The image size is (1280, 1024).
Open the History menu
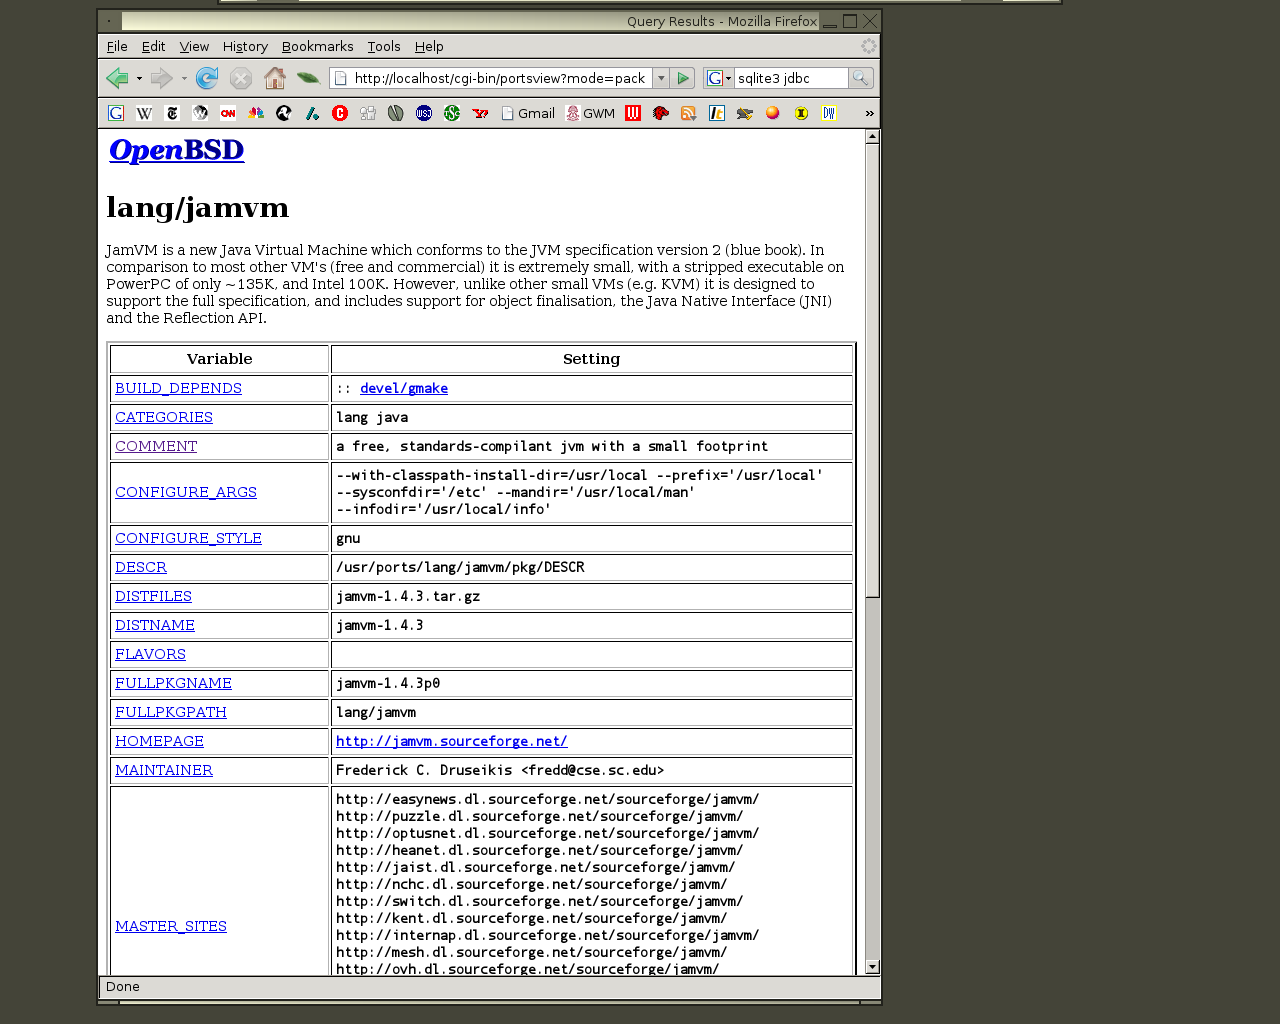(245, 46)
